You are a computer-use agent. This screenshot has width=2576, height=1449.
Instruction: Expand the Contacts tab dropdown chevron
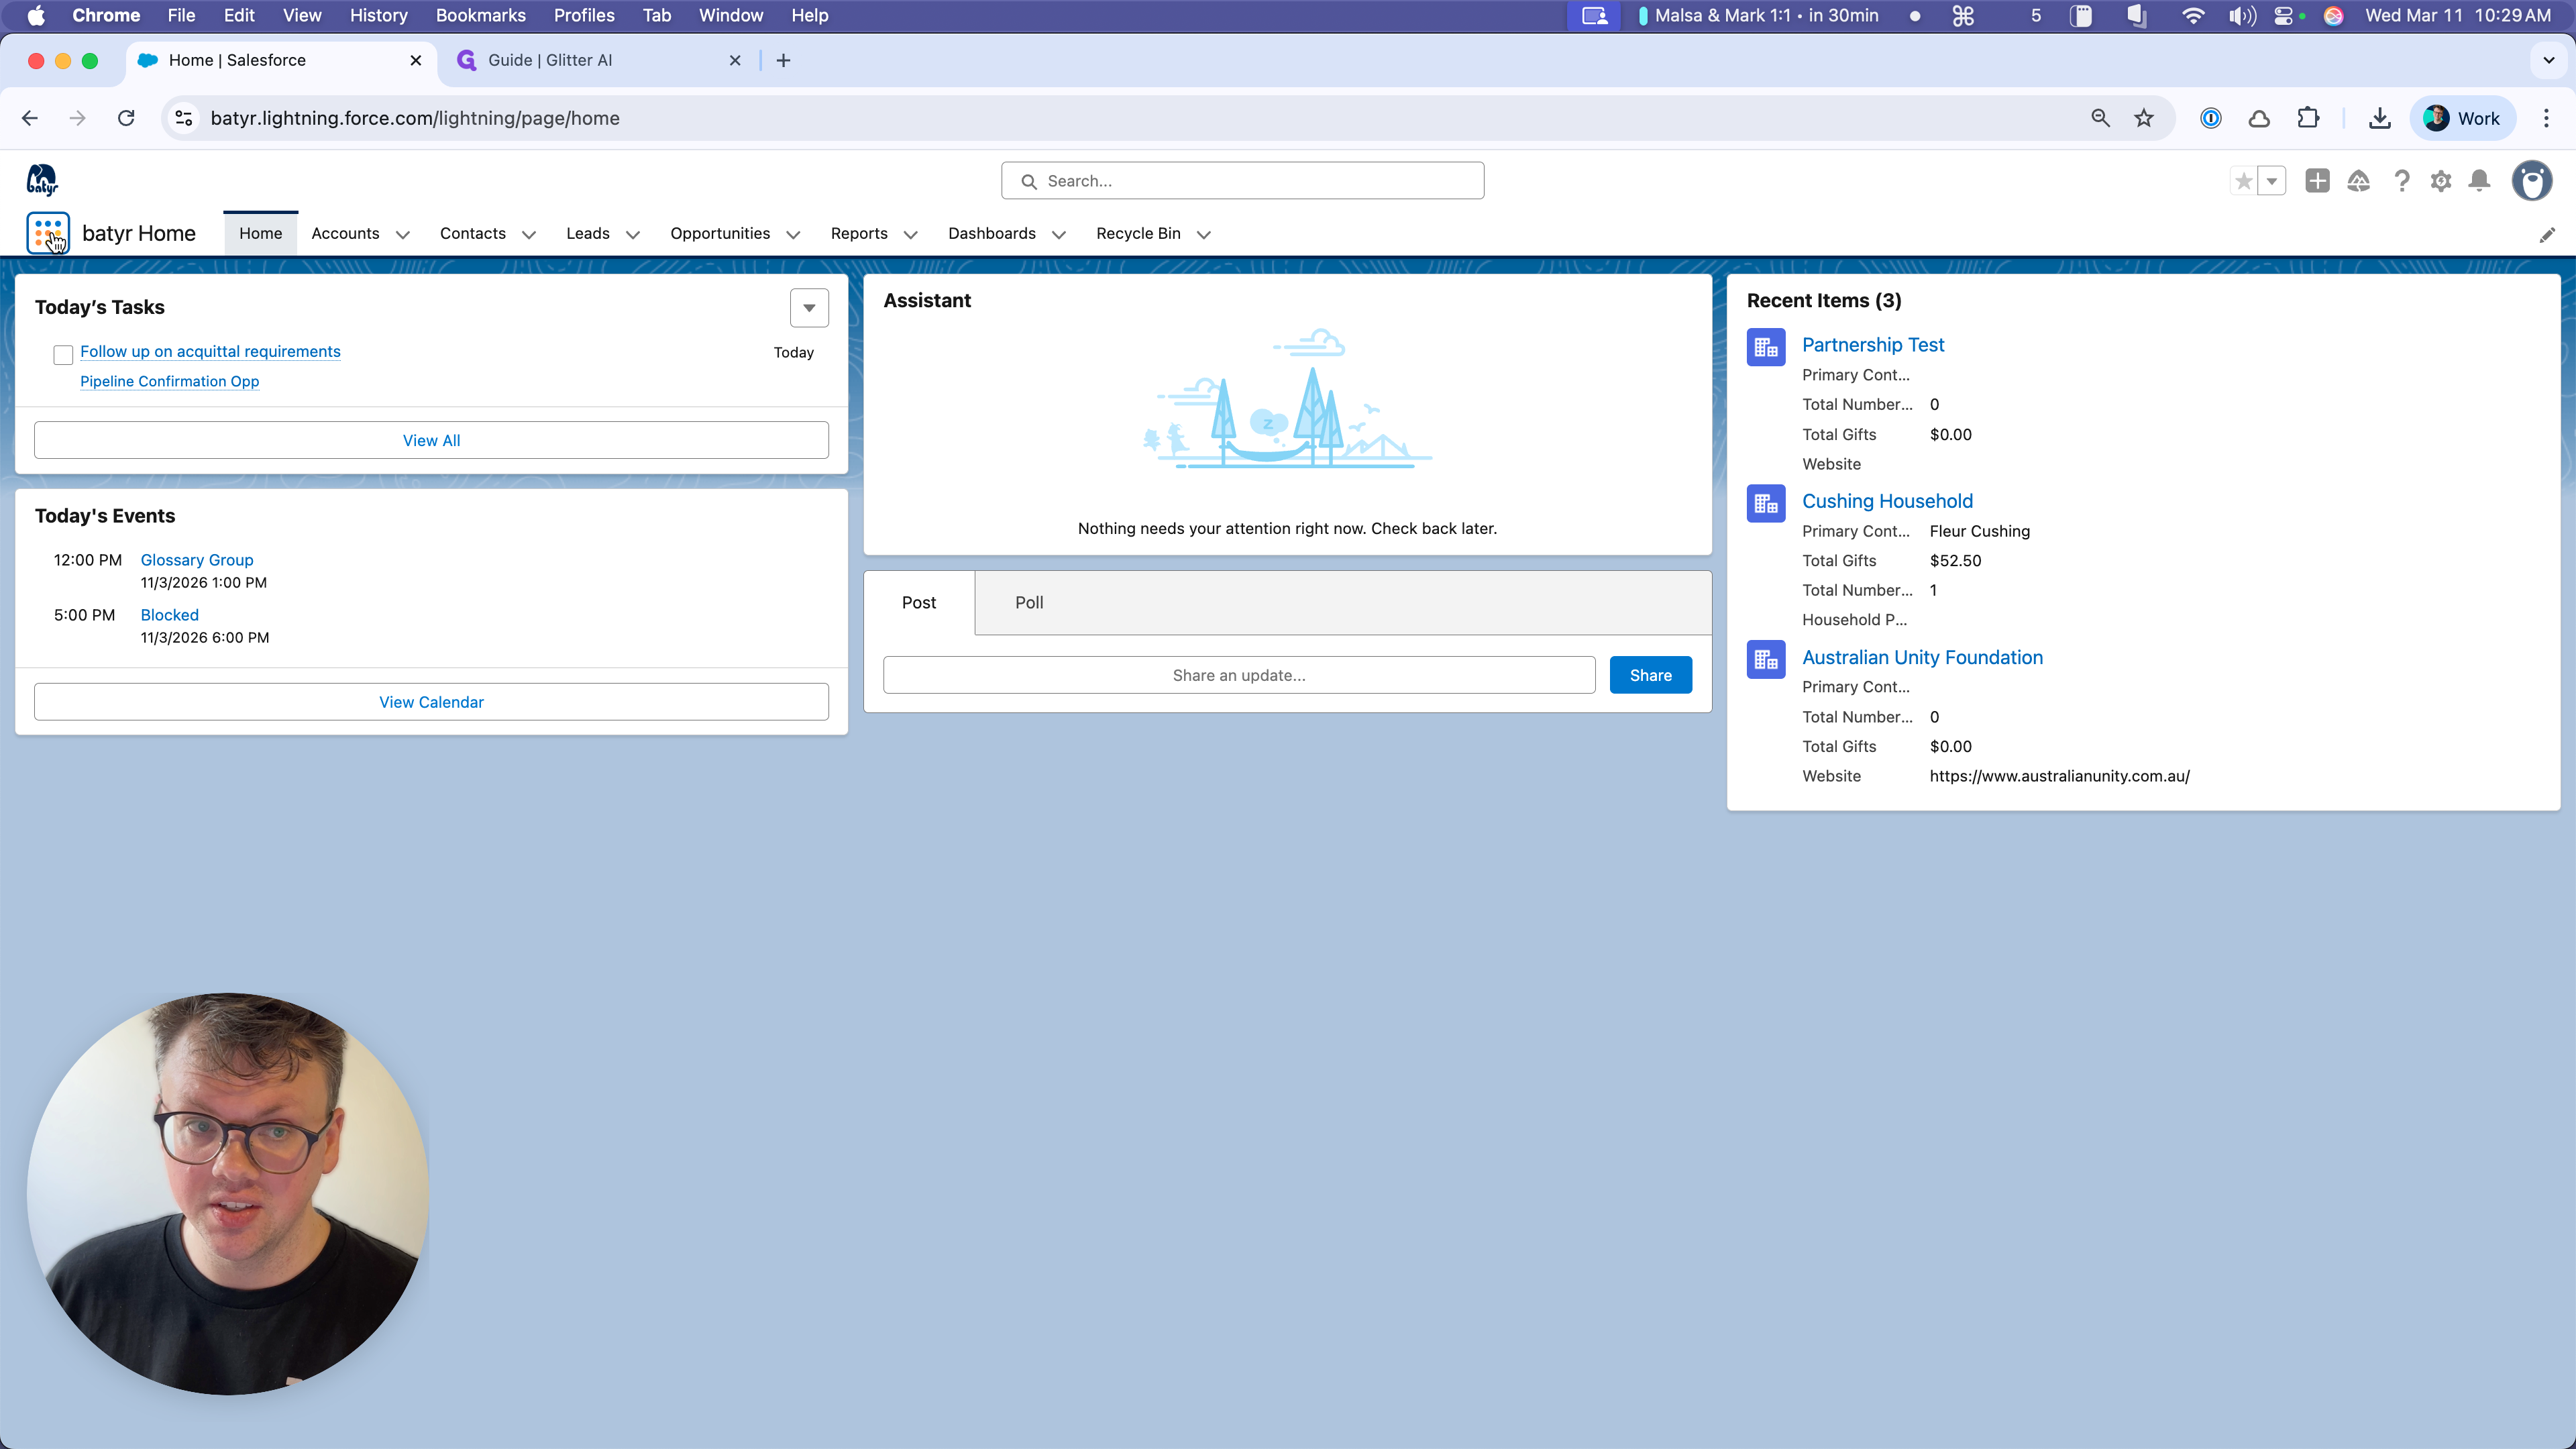(x=529, y=235)
